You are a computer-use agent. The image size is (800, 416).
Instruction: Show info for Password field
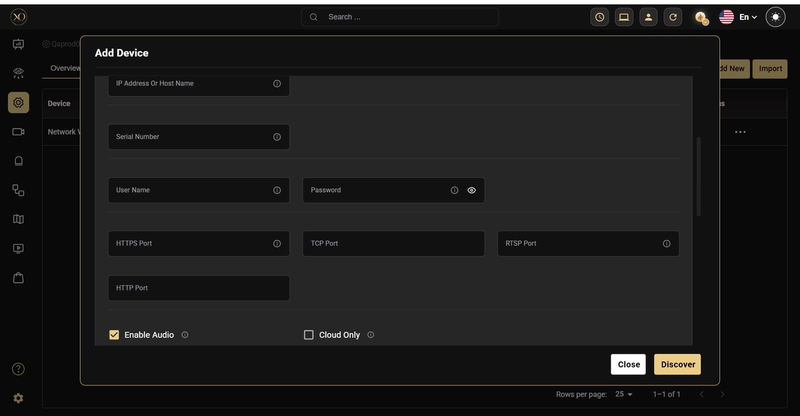pyautogui.click(x=455, y=190)
